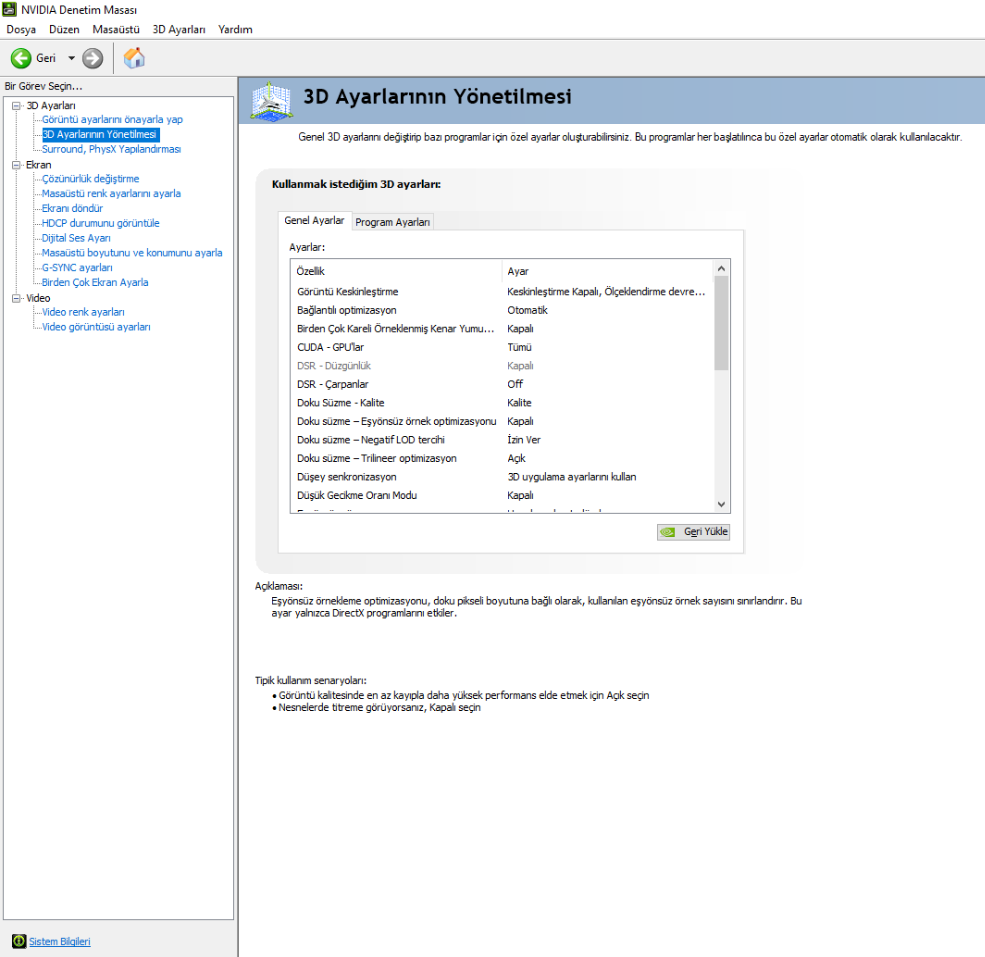The image size is (985, 957).
Task: Click the Sistem Bilgileri icon
Action: point(19,941)
